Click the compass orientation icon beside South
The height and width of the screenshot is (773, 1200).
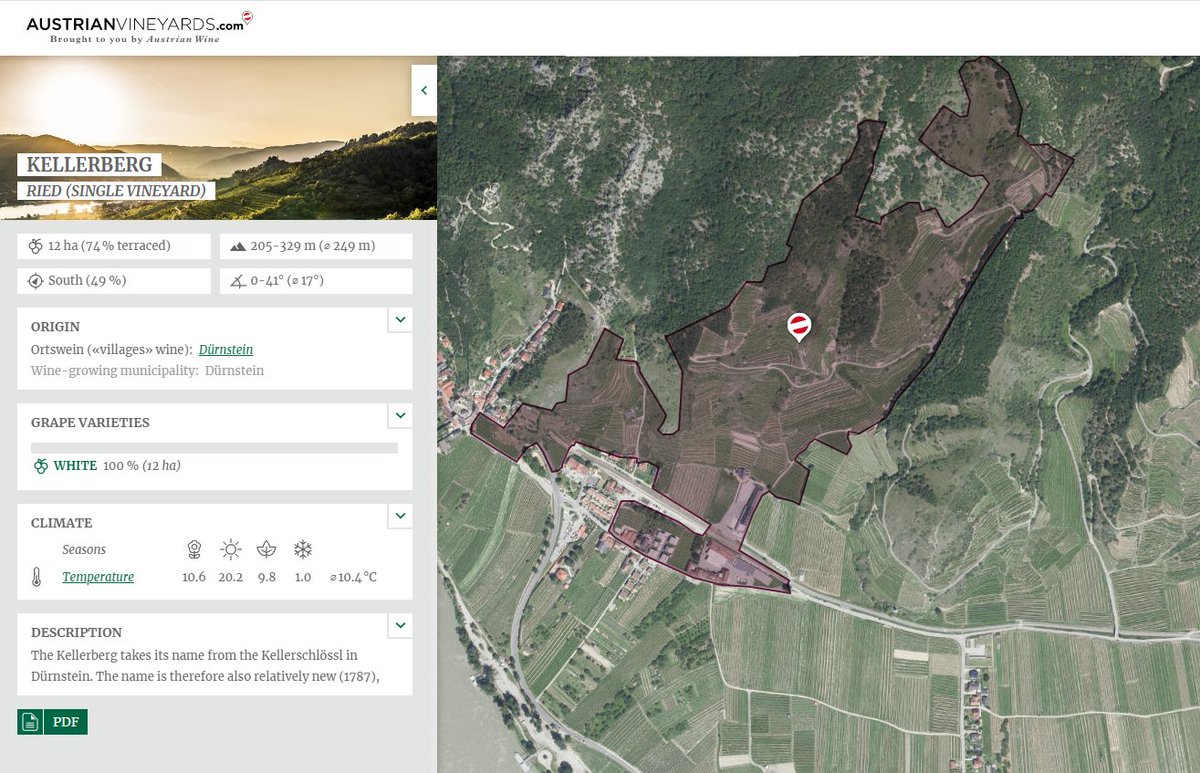[36, 280]
